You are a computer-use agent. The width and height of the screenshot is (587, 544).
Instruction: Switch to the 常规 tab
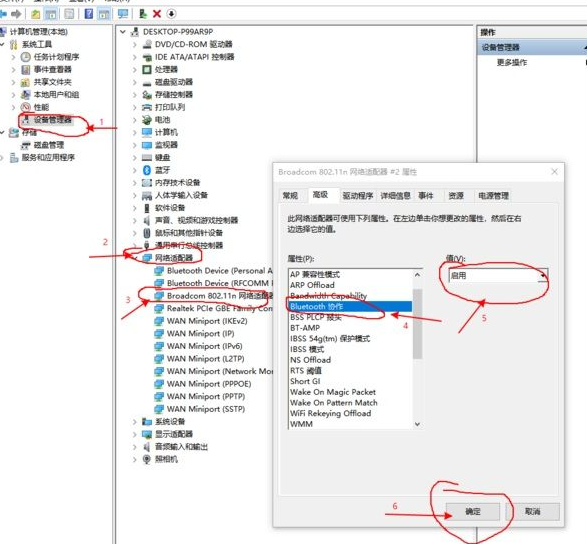click(x=290, y=195)
